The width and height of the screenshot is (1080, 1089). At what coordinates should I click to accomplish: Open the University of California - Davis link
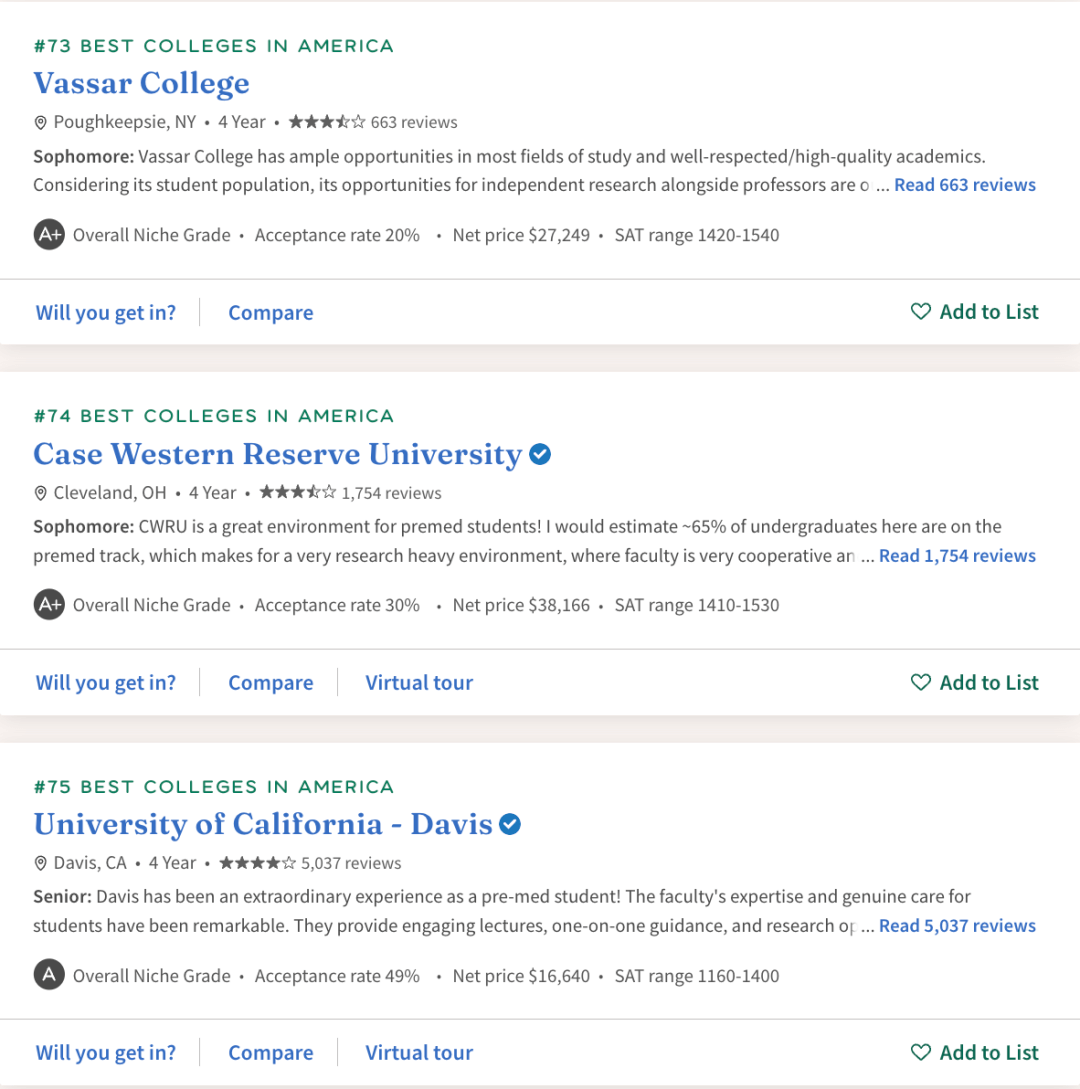(x=263, y=824)
